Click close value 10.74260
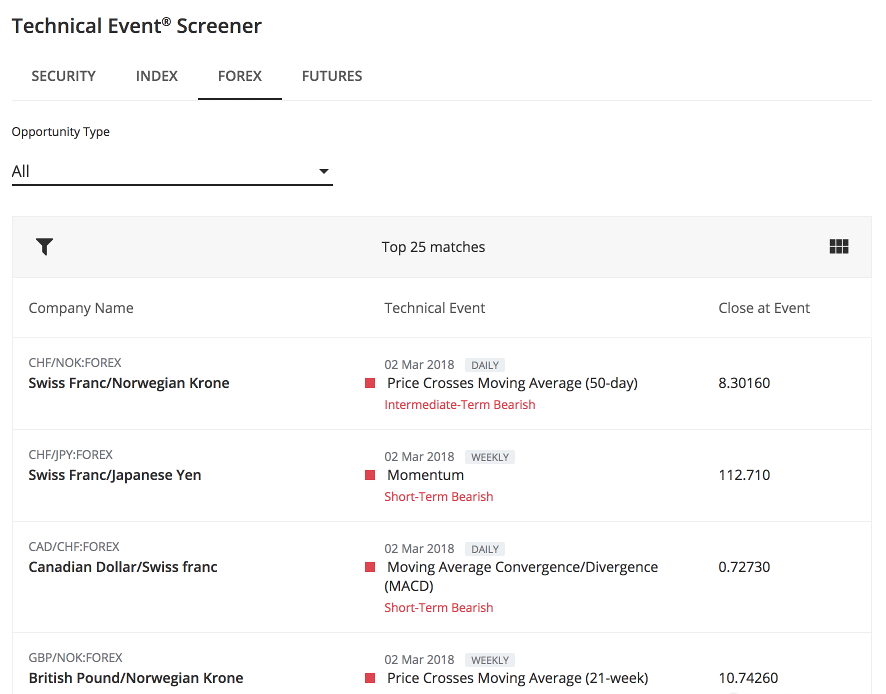The width and height of the screenshot is (886, 694). [x=748, y=678]
